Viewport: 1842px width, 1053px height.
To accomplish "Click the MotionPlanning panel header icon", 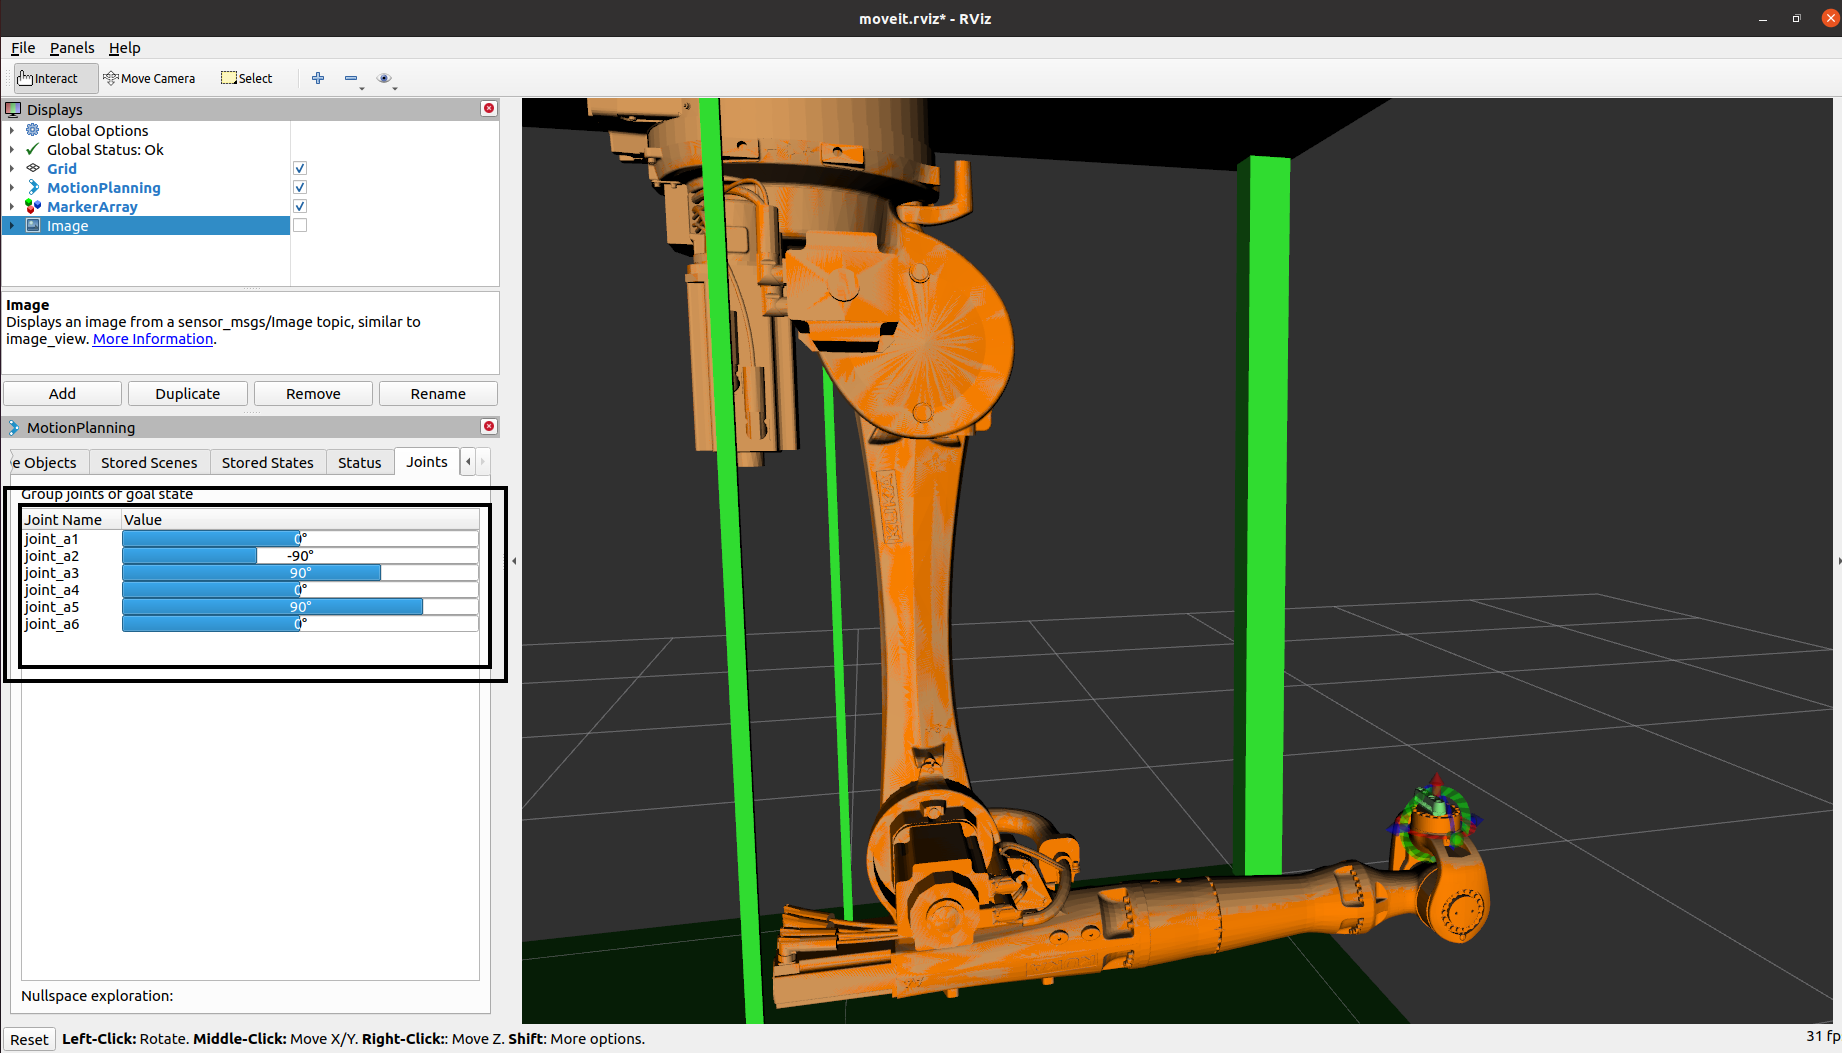I will 13,427.
